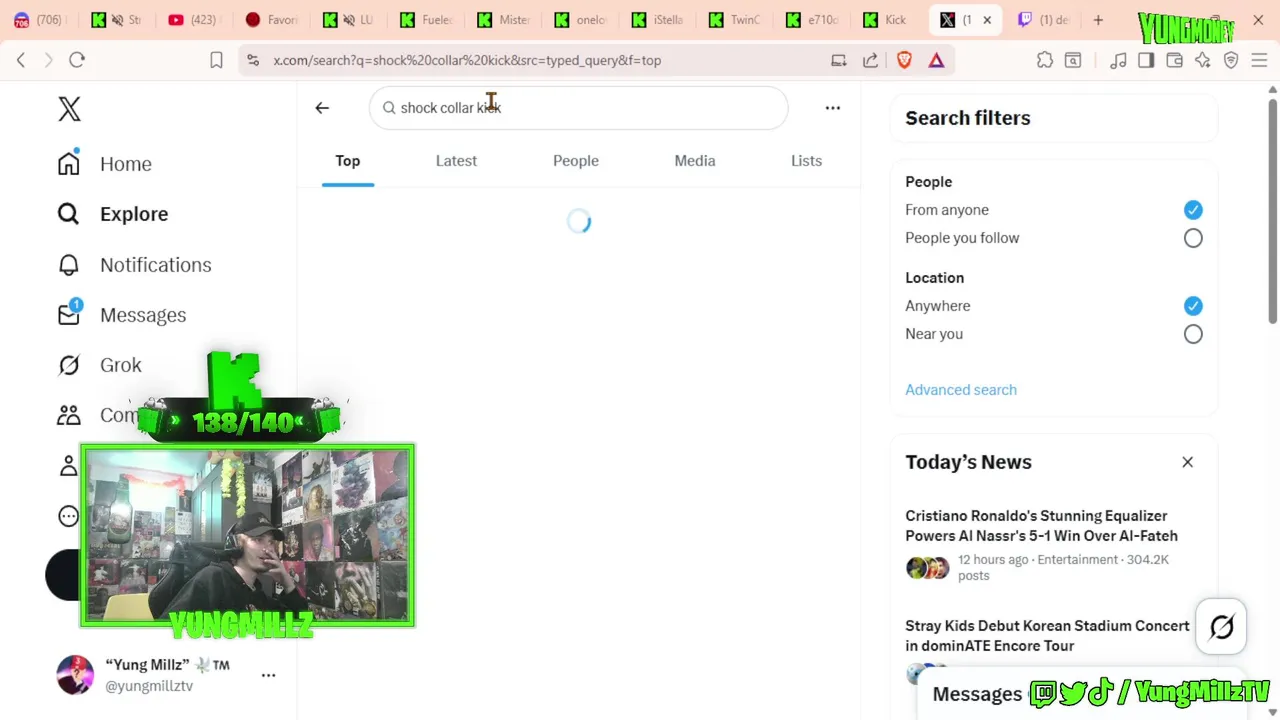1280x720 pixels.
Task: Open browser extensions puzzle icon
Action: click(x=1045, y=60)
